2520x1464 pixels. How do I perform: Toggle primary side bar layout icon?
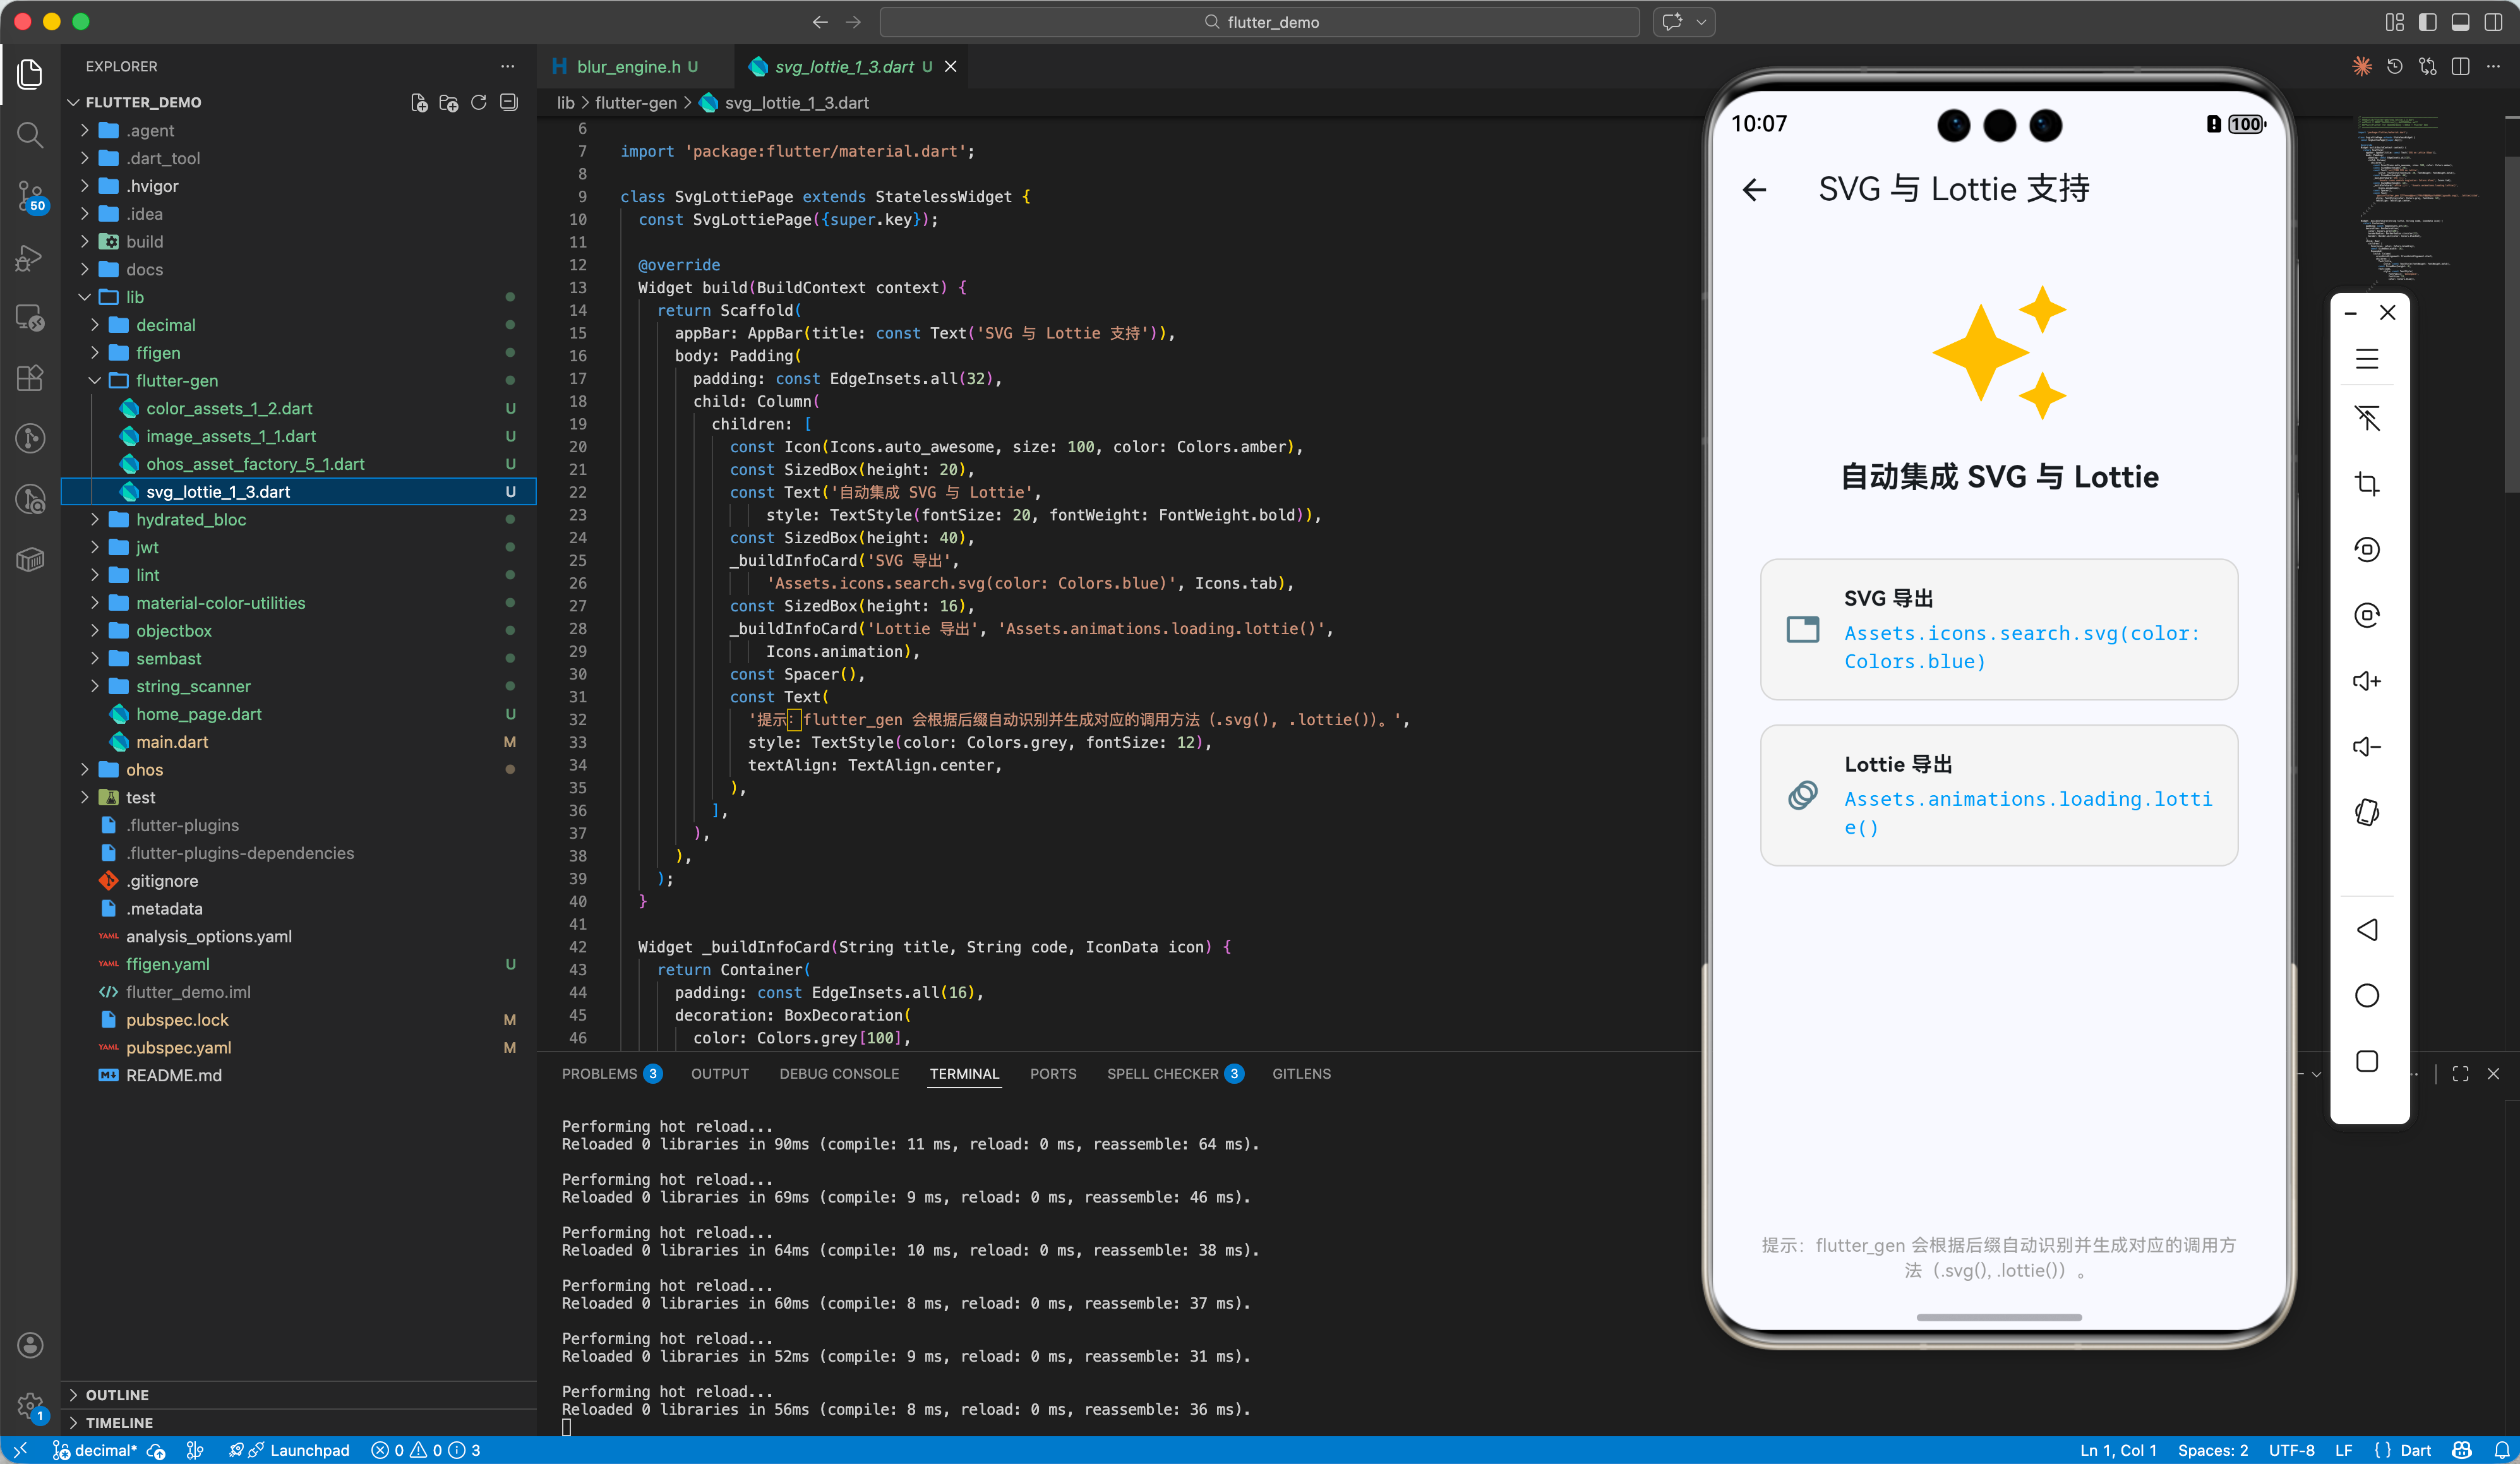[x=2427, y=22]
